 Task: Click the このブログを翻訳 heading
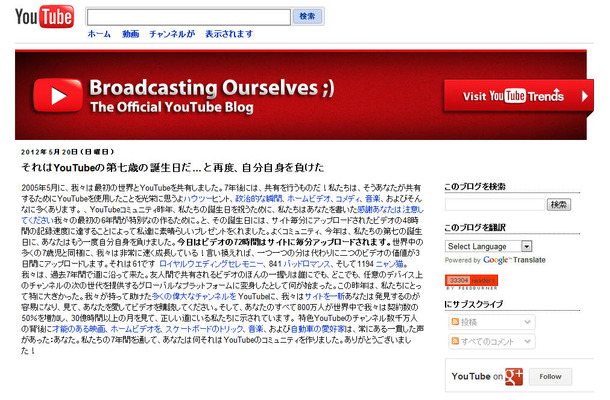[x=475, y=228]
